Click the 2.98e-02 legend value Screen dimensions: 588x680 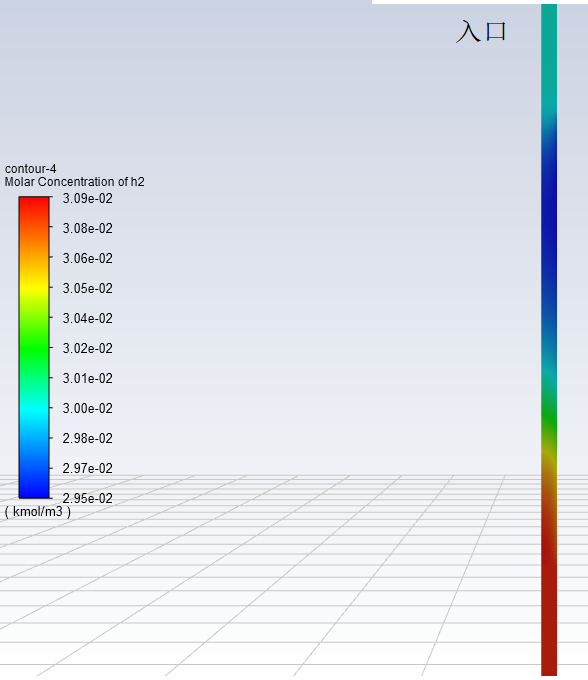click(x=88, y=438)
